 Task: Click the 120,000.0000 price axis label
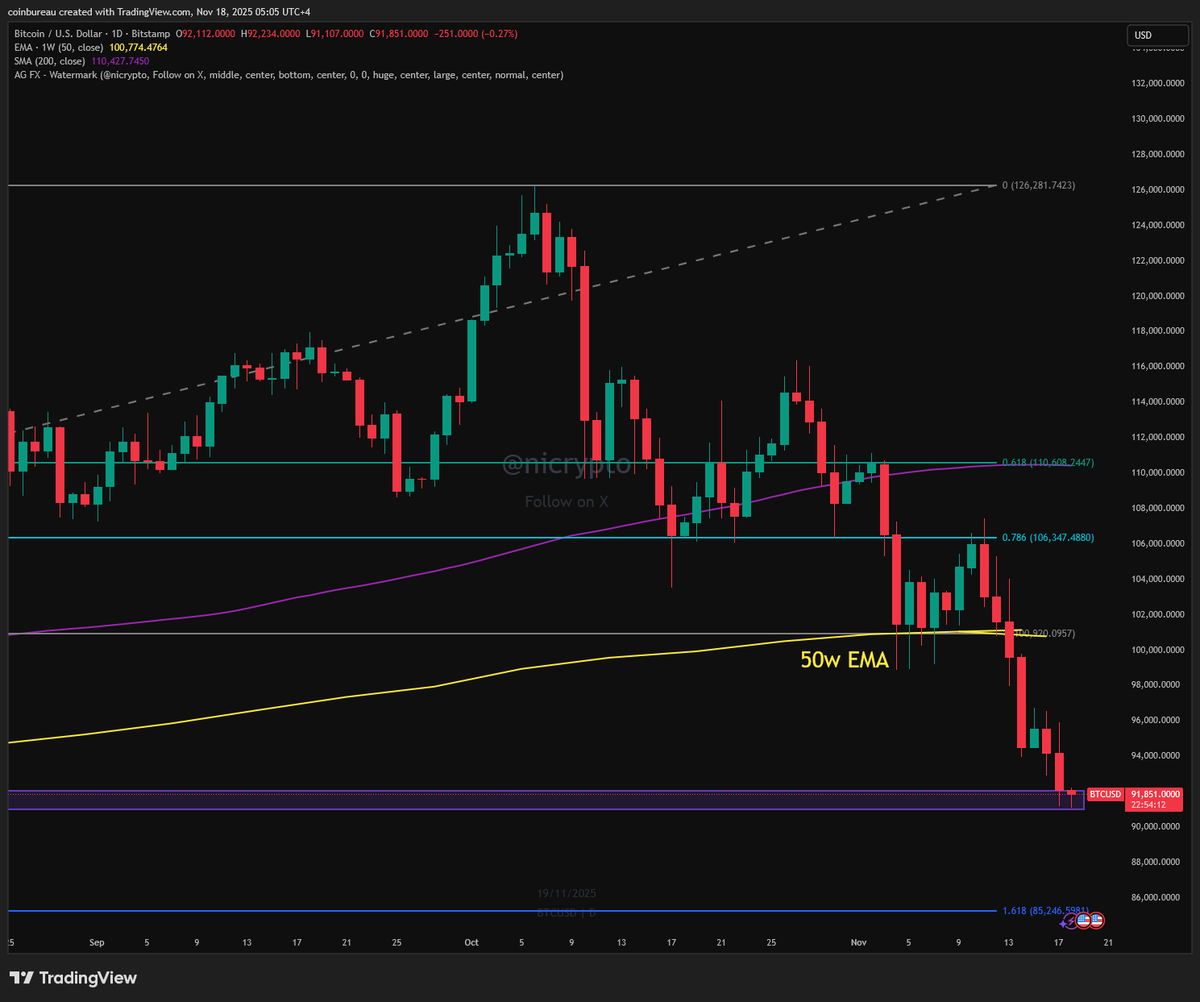pyautogui.click(x=1158, y=296)
